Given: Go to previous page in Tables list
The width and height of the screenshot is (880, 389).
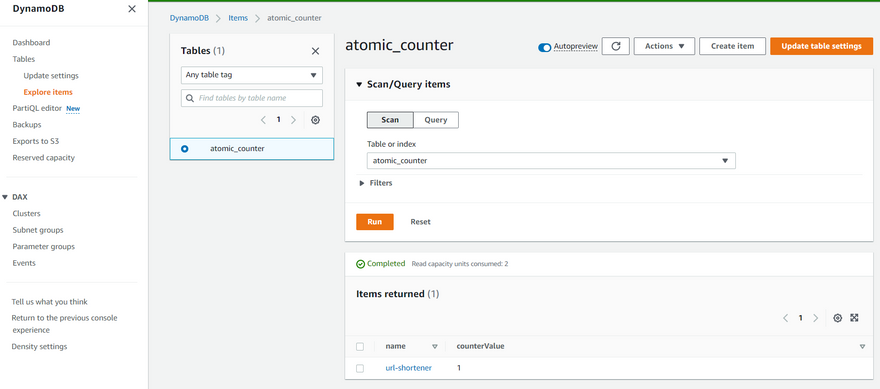Looking at the screenshot, I should (x=263, y=120).
